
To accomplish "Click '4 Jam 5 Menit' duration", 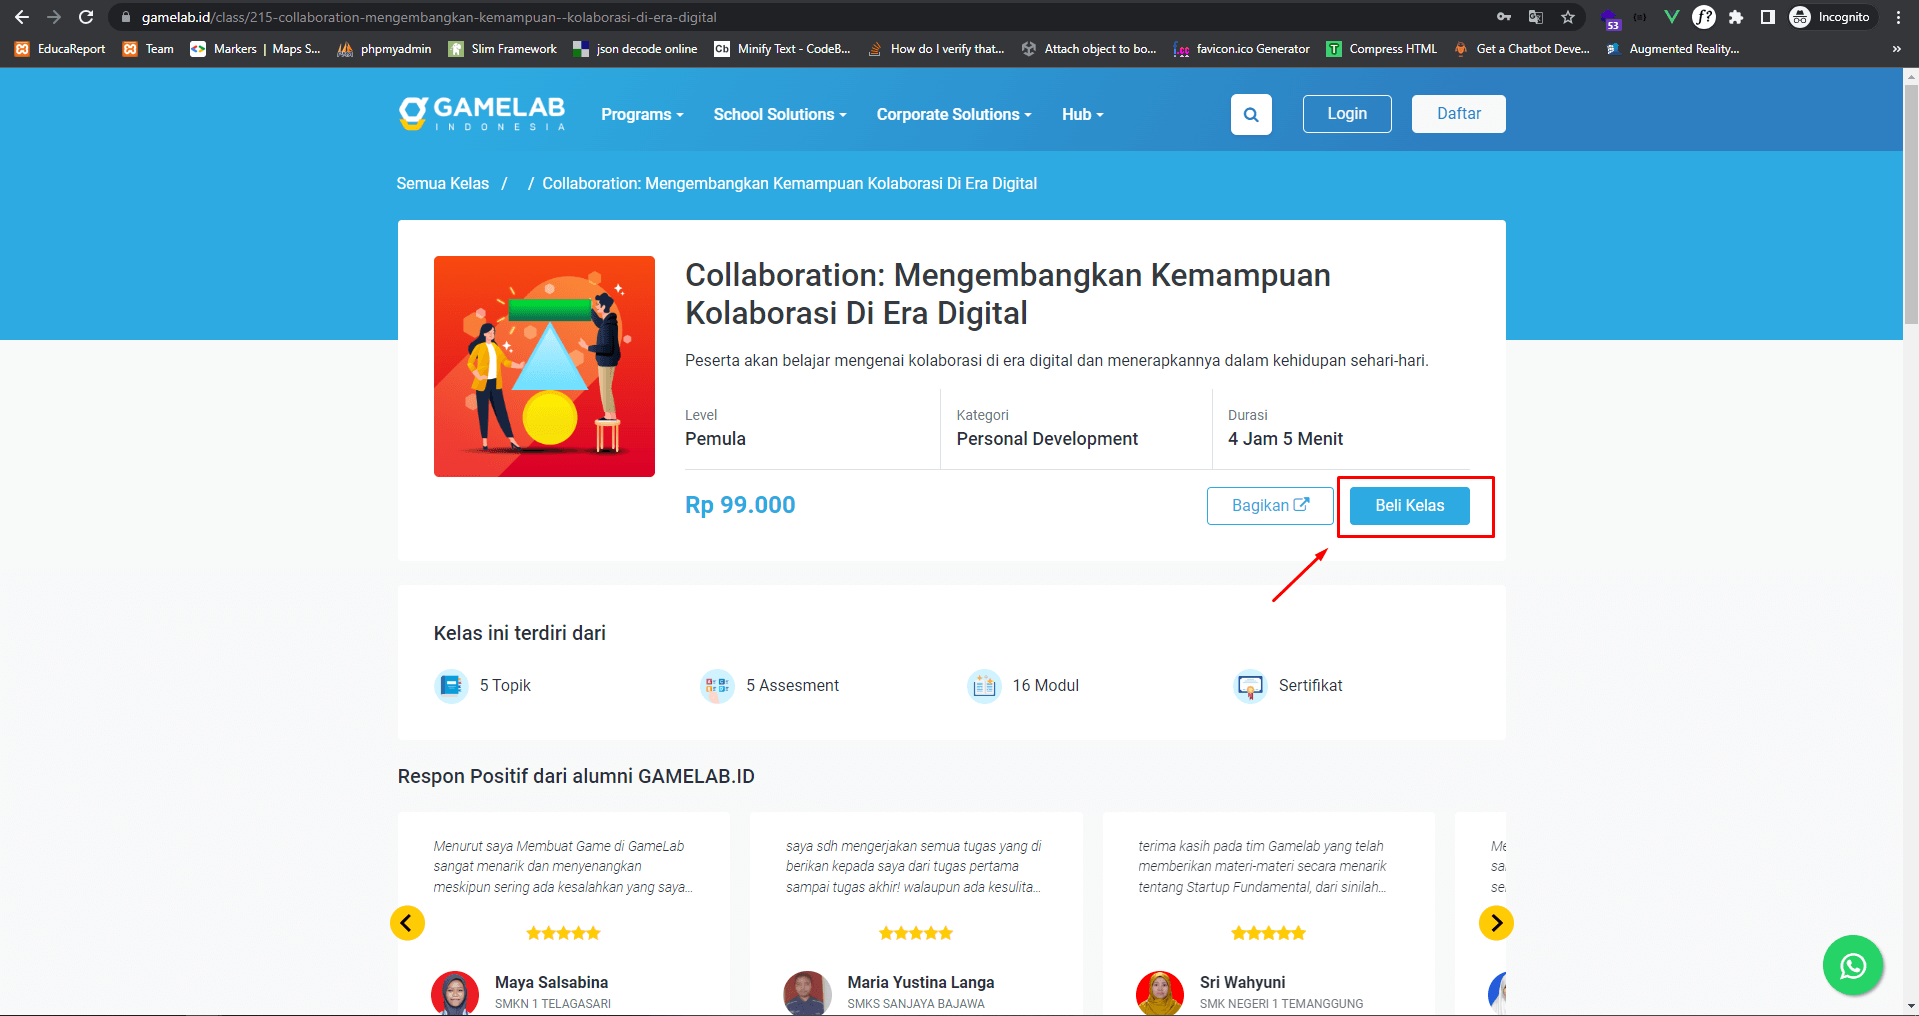I will 1285,439.
